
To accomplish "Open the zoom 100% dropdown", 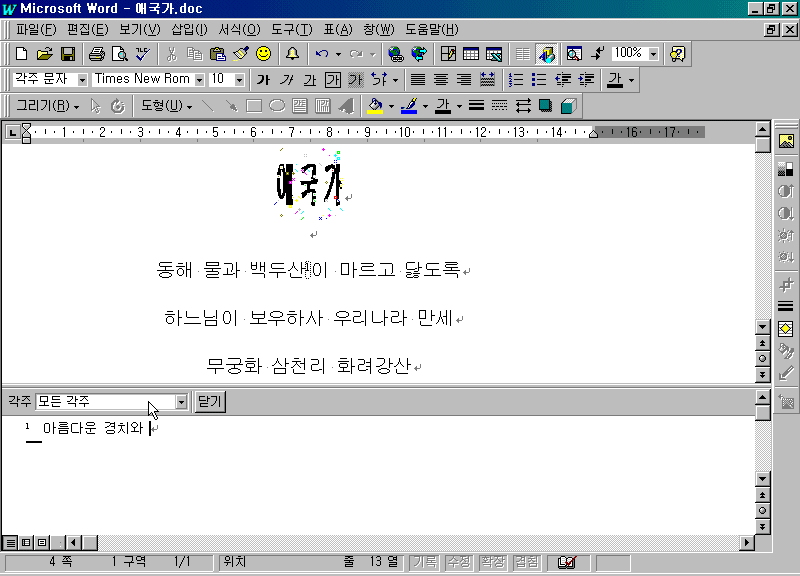I will pos(654,54).
